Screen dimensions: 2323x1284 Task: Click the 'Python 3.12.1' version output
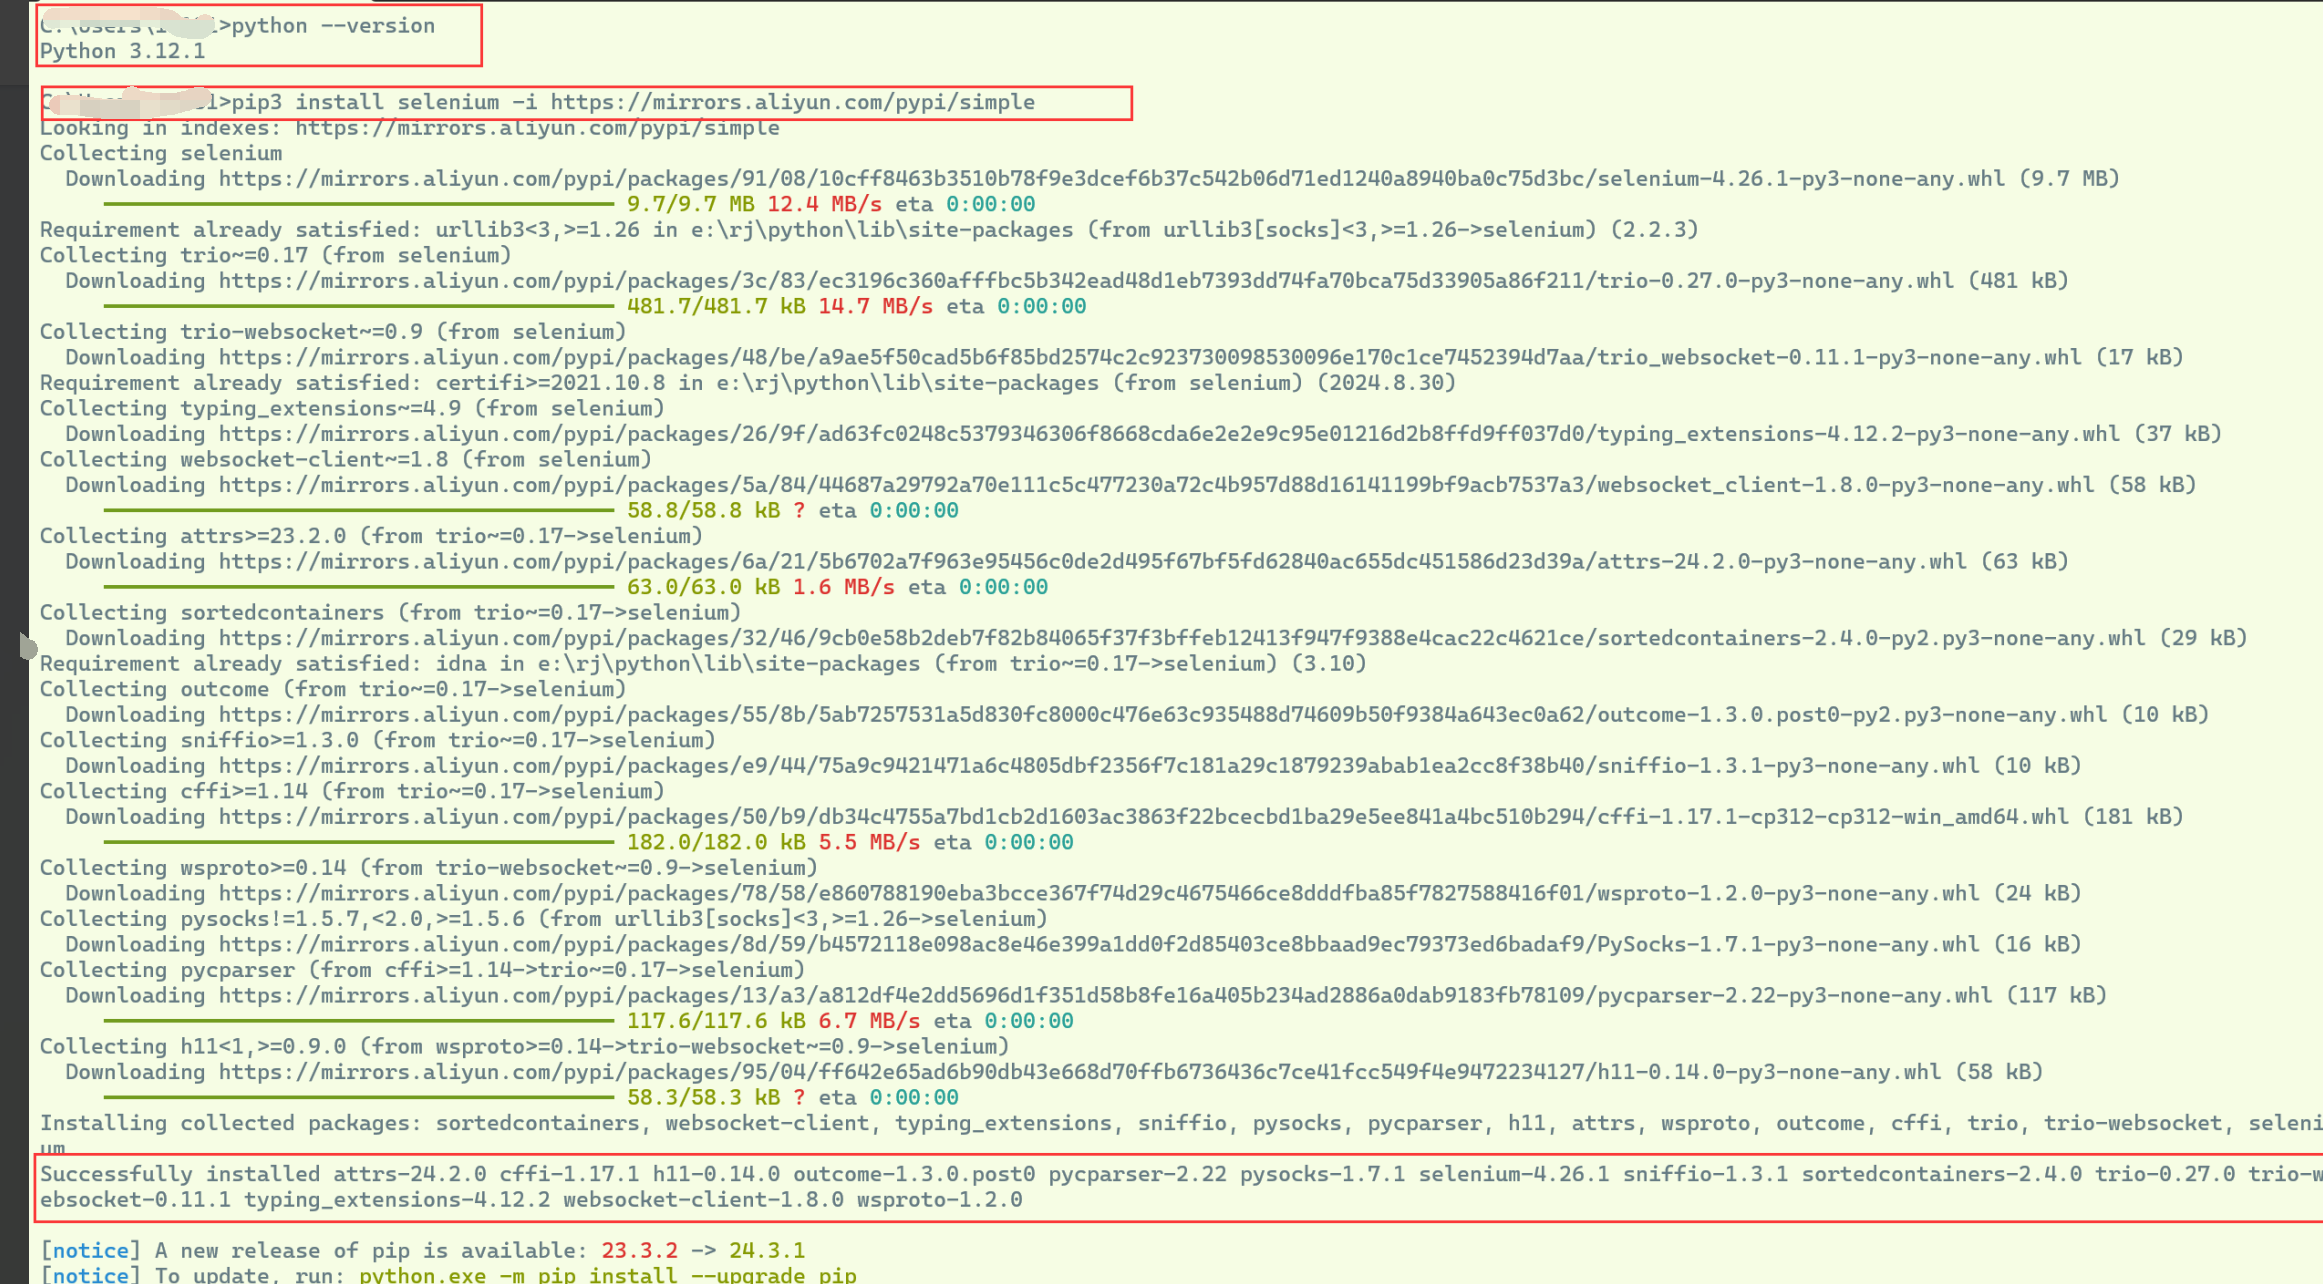(122, 51)
